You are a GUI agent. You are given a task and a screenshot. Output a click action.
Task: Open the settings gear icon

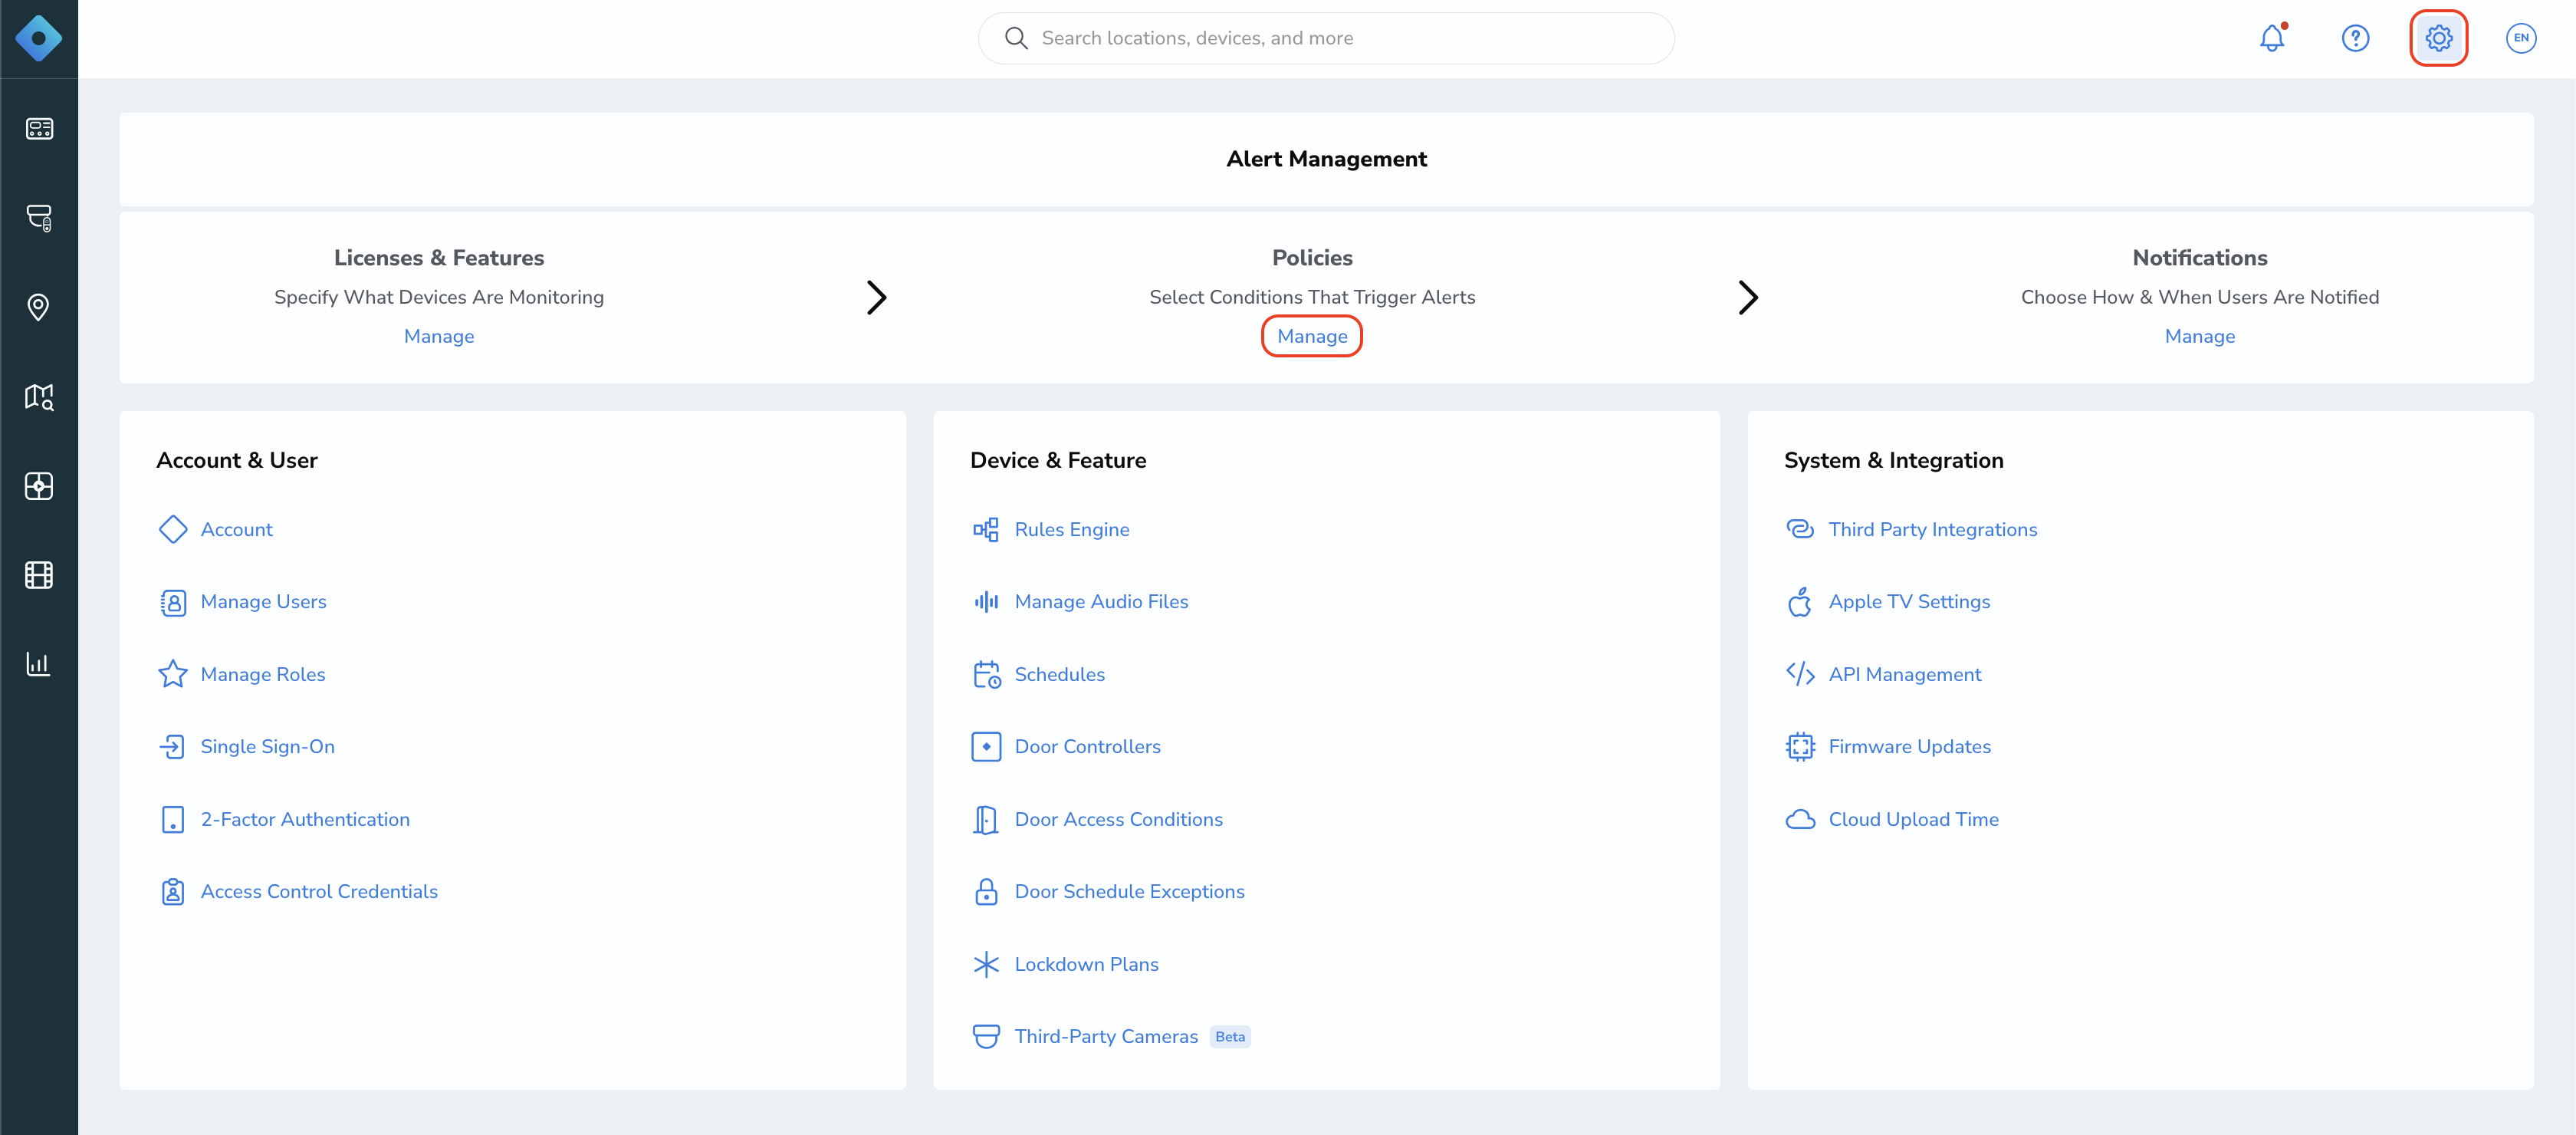coord(2439,38)
